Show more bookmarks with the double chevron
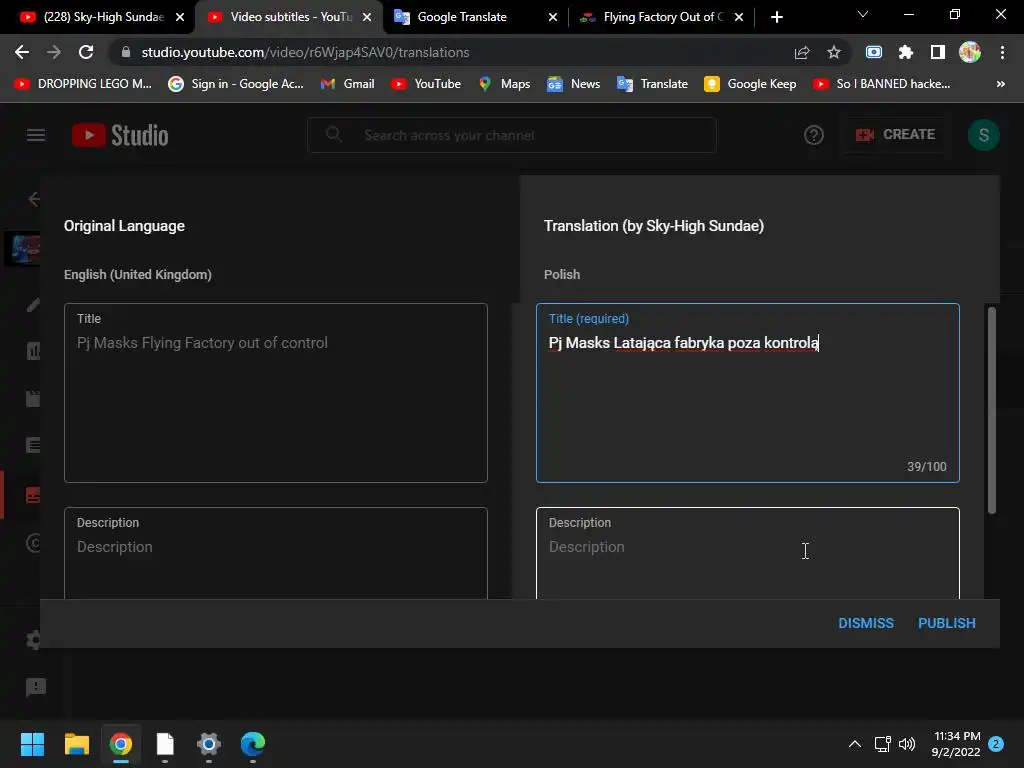The width and height of the screenshot is (1024, 768). (x=1000, y=84)
